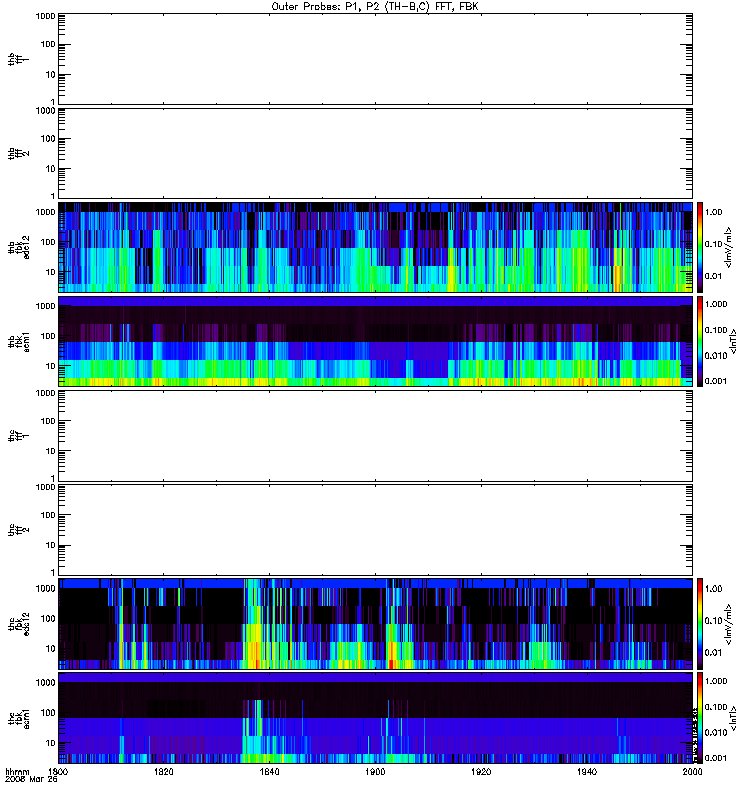Click the '0.10' color scale value for thc edc12

click(713, 620)
